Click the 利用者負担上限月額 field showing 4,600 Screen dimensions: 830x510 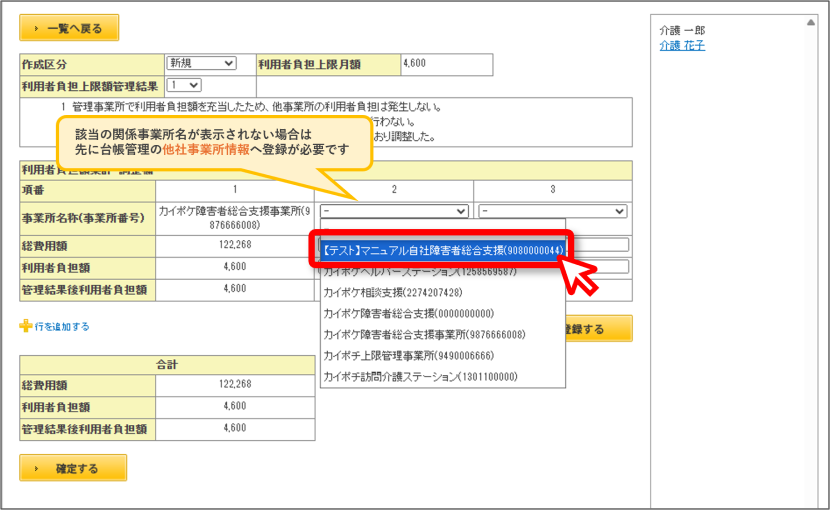pos(447,64)
